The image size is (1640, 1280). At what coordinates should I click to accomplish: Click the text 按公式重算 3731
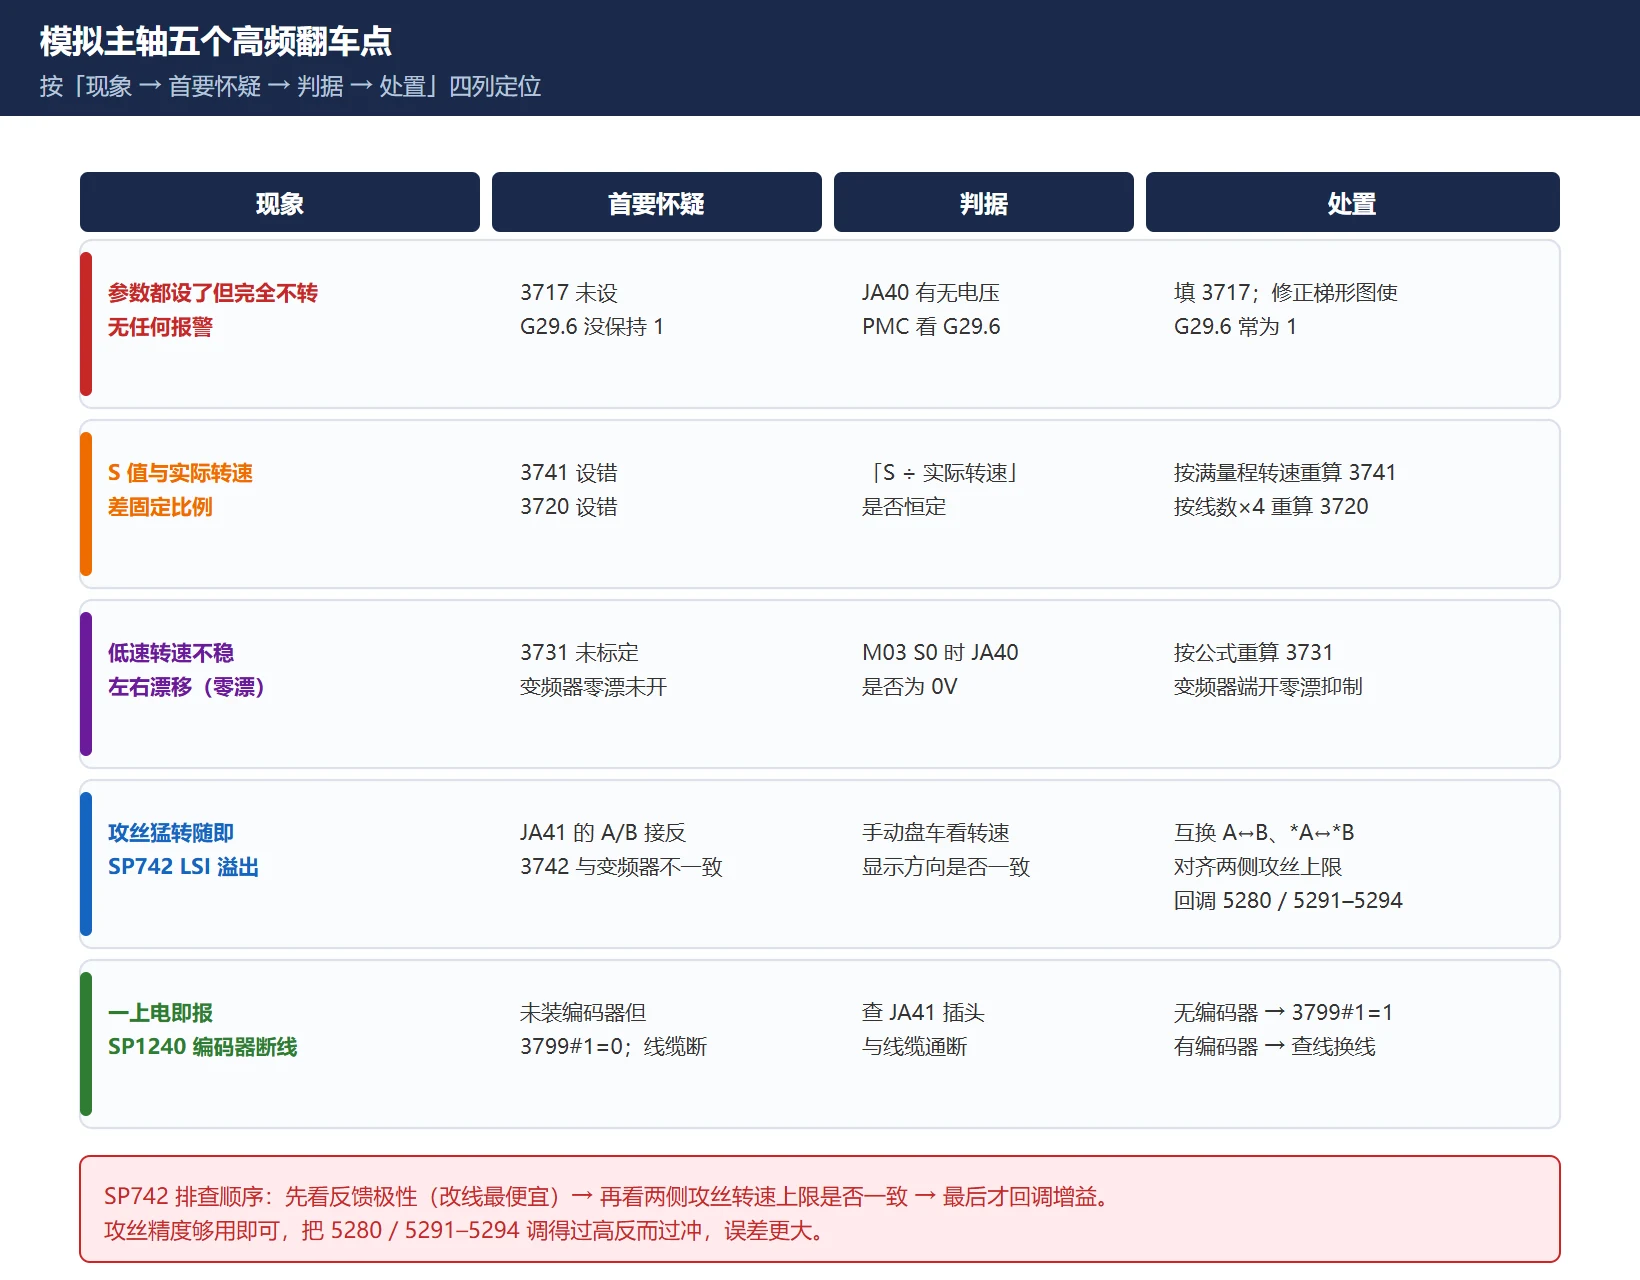1254,653
